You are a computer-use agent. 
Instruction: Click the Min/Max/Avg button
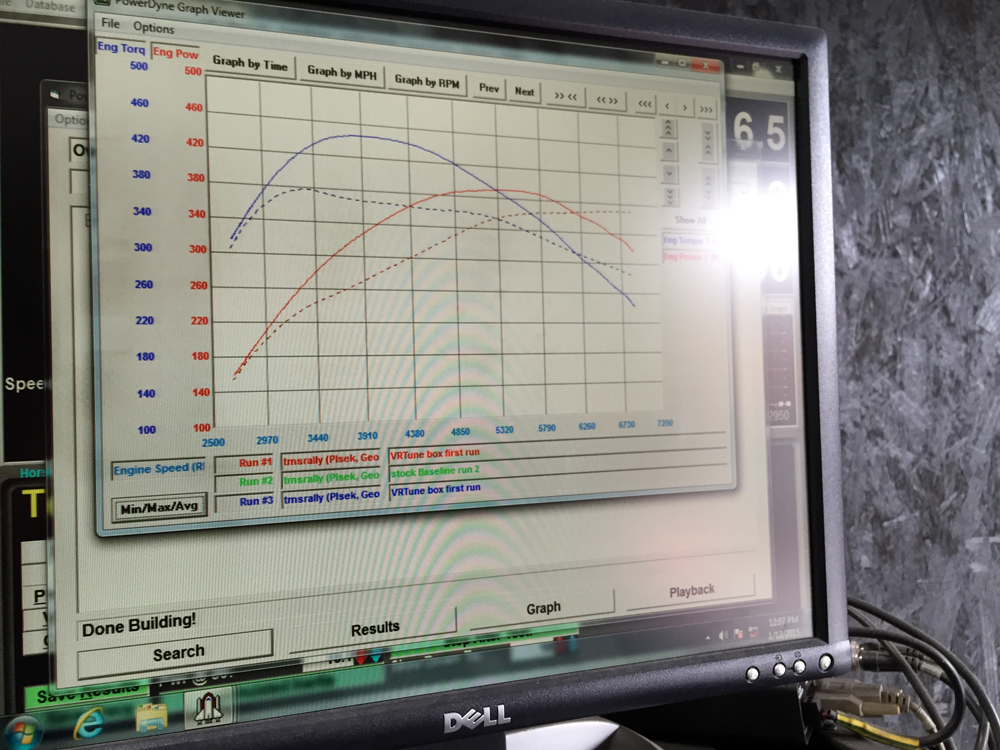tap(159, 506)
